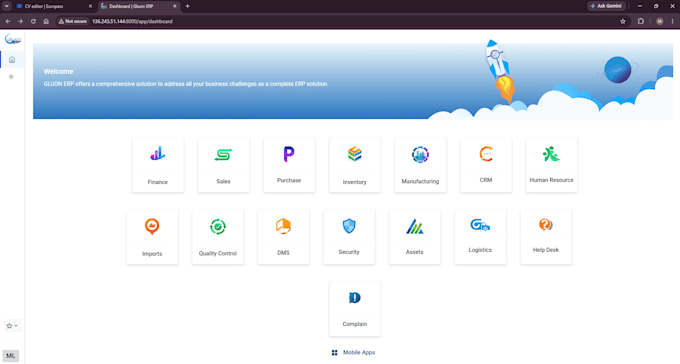Open a new browser tab
The width and height of the screenshot is (680, 364).
(187, 7)
